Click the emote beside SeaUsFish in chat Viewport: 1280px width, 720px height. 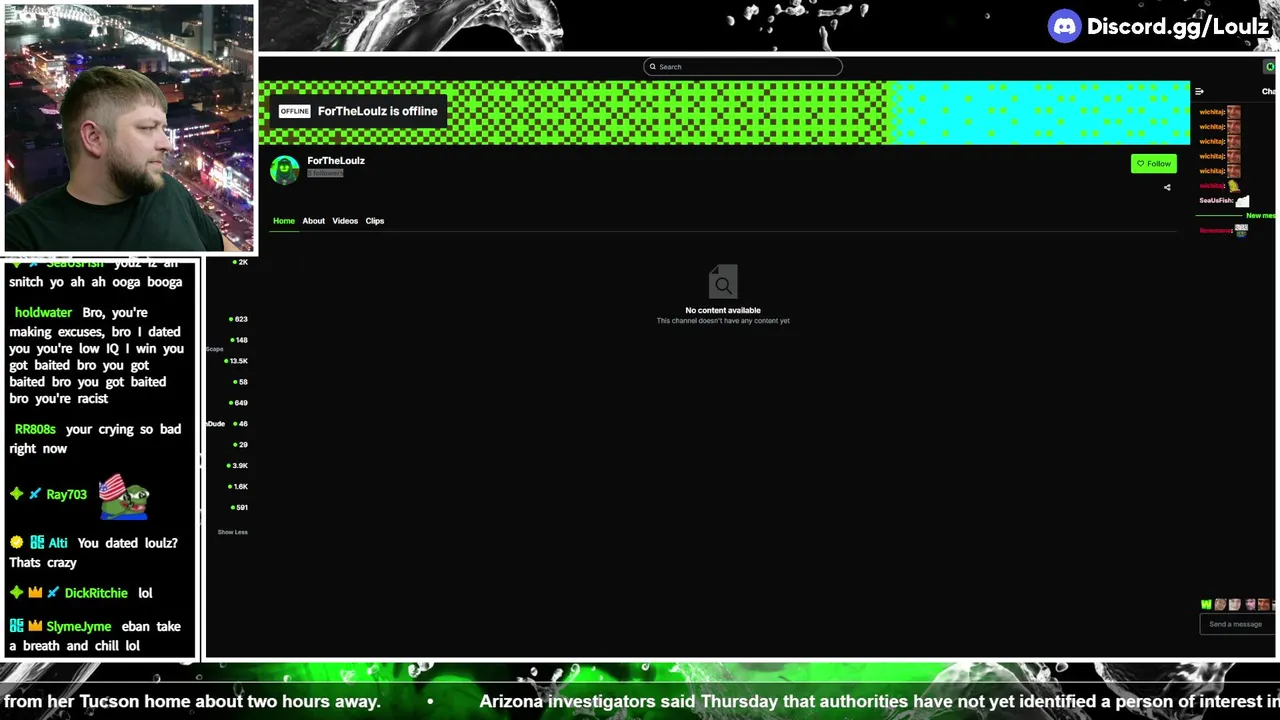(x=1242, y=201)
